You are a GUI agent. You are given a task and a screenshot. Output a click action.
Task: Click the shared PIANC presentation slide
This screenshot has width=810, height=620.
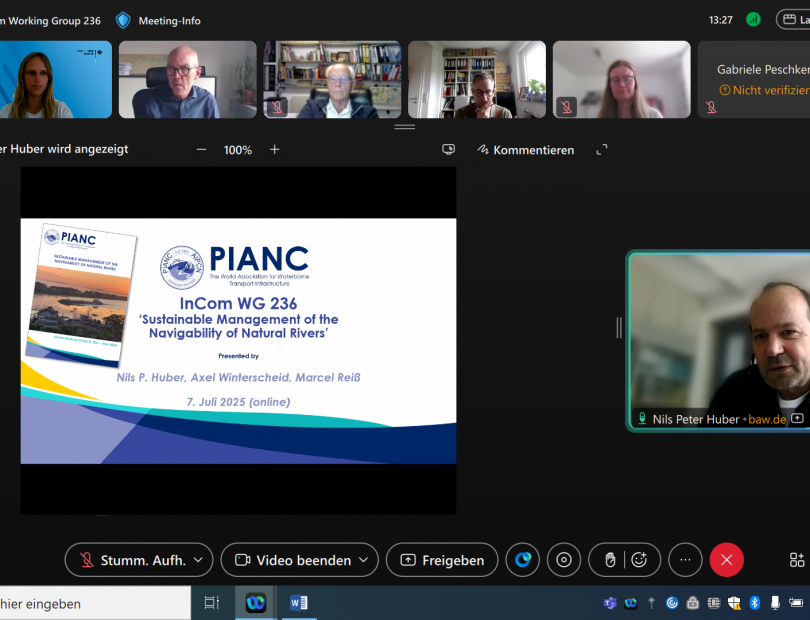[x=238, y=341]
